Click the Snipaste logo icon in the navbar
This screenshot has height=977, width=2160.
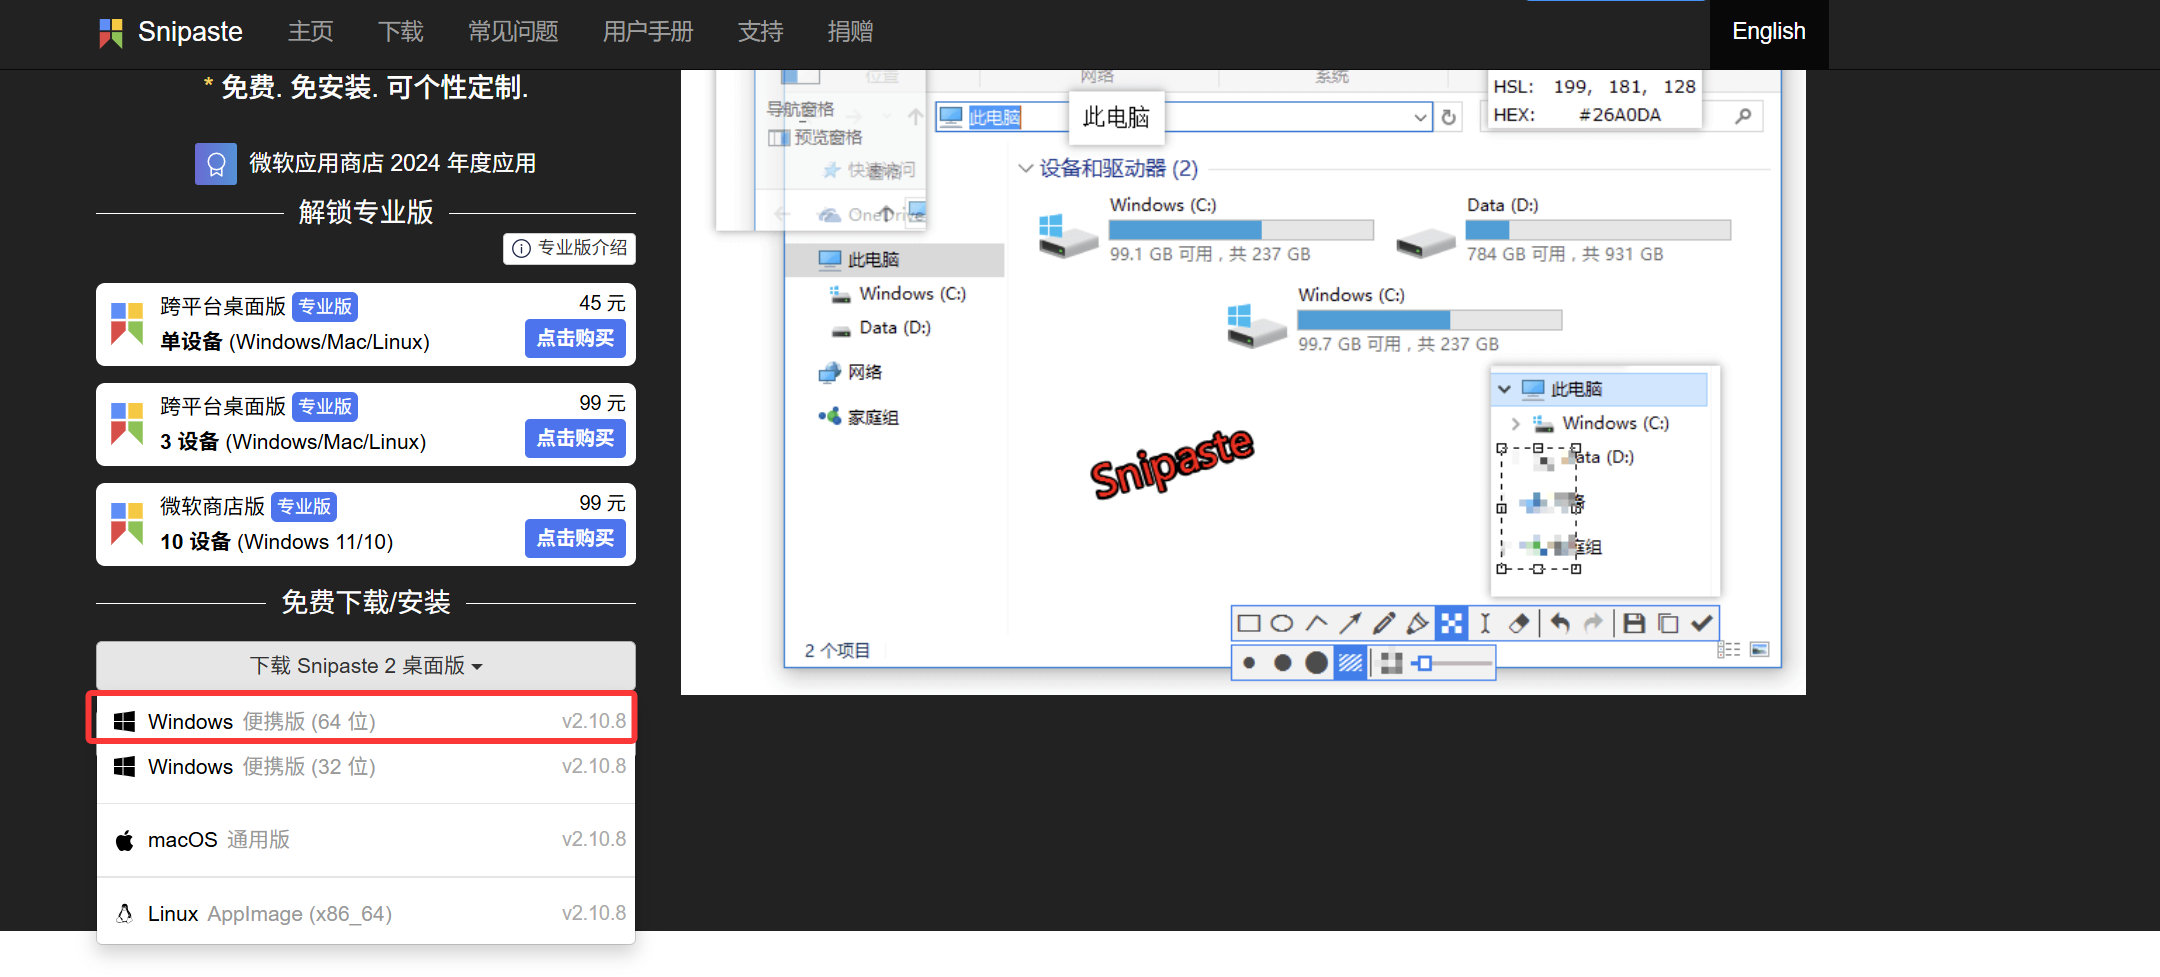point(111,32)
